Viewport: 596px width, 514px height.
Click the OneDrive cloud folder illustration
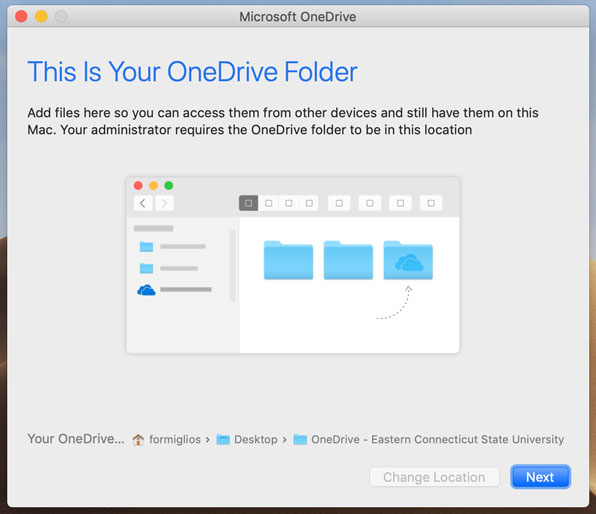pyautogui.click(x=408, y=260)
